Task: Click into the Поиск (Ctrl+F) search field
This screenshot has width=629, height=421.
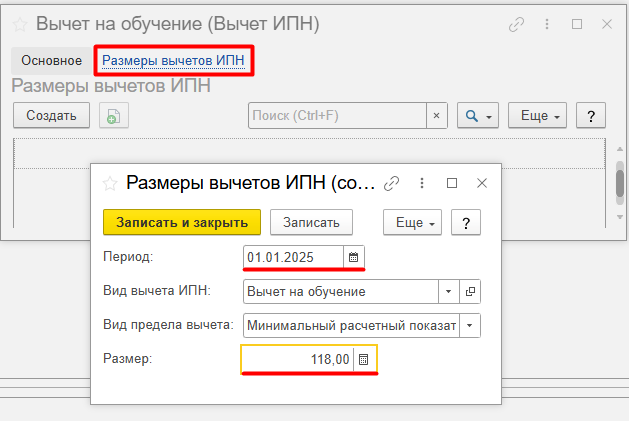Action: point(336,116)
